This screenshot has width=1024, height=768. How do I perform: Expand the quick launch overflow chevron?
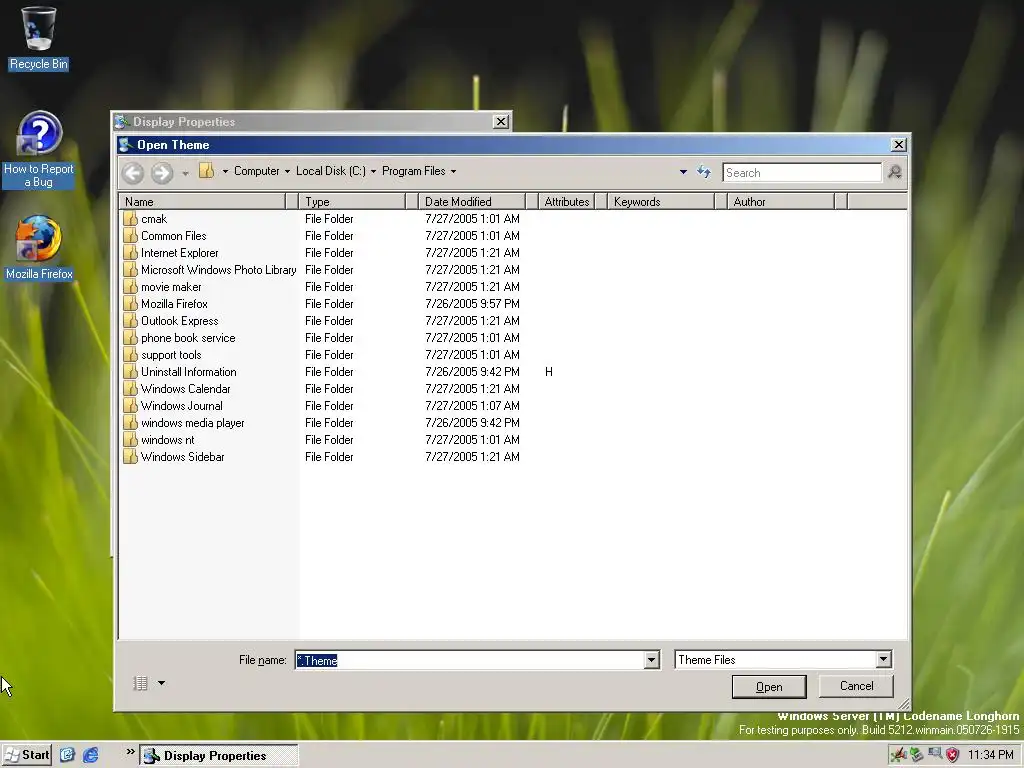click(x=131, y=752)
